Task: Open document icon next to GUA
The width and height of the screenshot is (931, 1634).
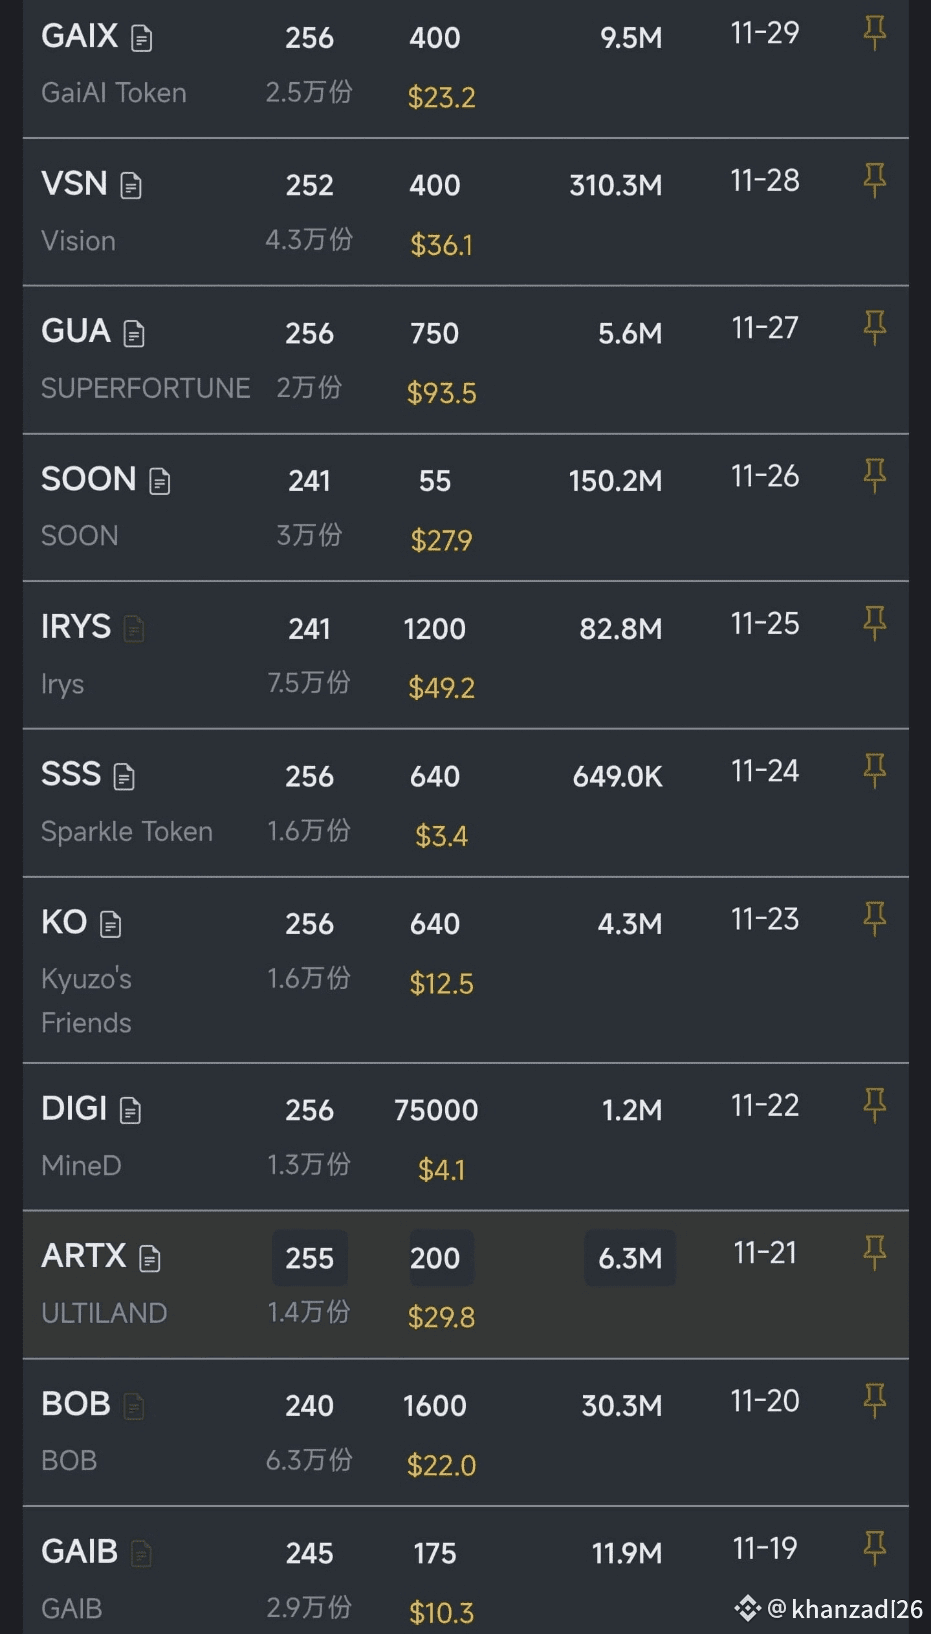Action: (134, 334)
